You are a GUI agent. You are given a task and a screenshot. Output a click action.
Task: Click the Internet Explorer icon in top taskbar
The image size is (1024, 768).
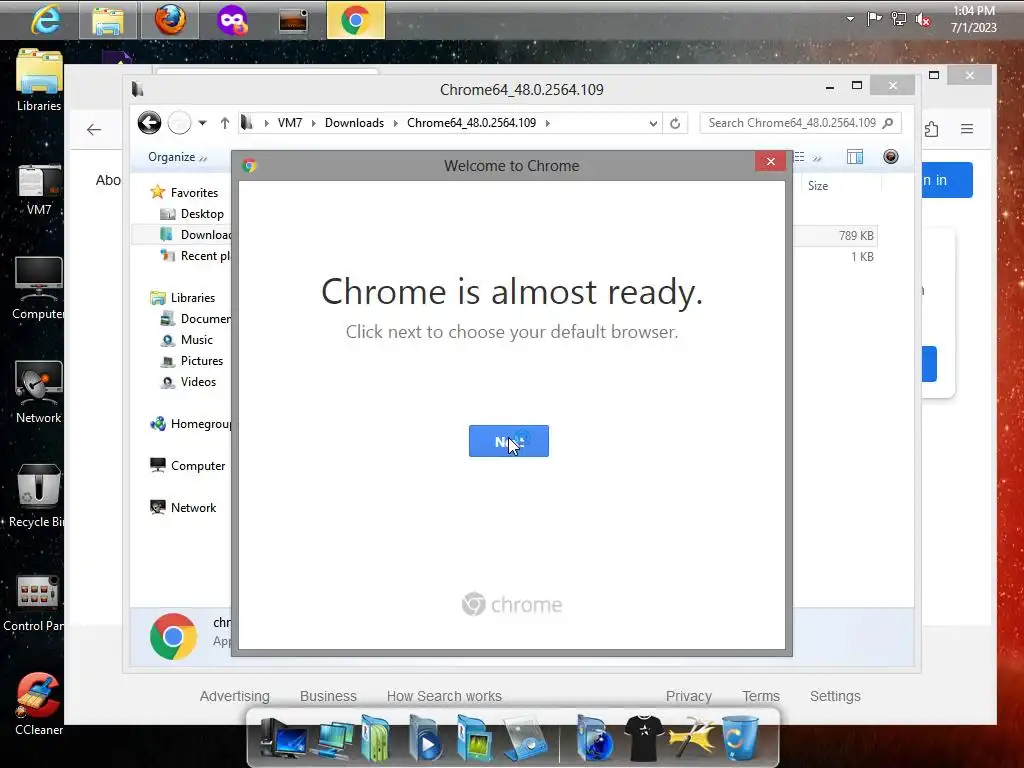point(46,20)
